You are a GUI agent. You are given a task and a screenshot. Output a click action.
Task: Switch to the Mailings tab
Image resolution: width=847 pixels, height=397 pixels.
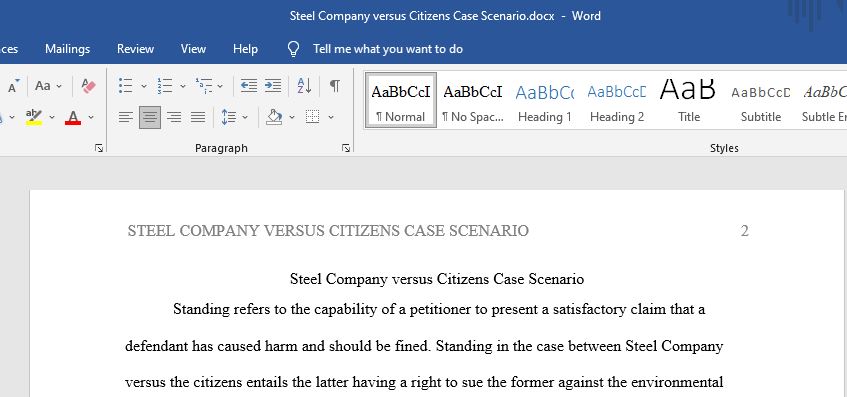click(68, 49)
